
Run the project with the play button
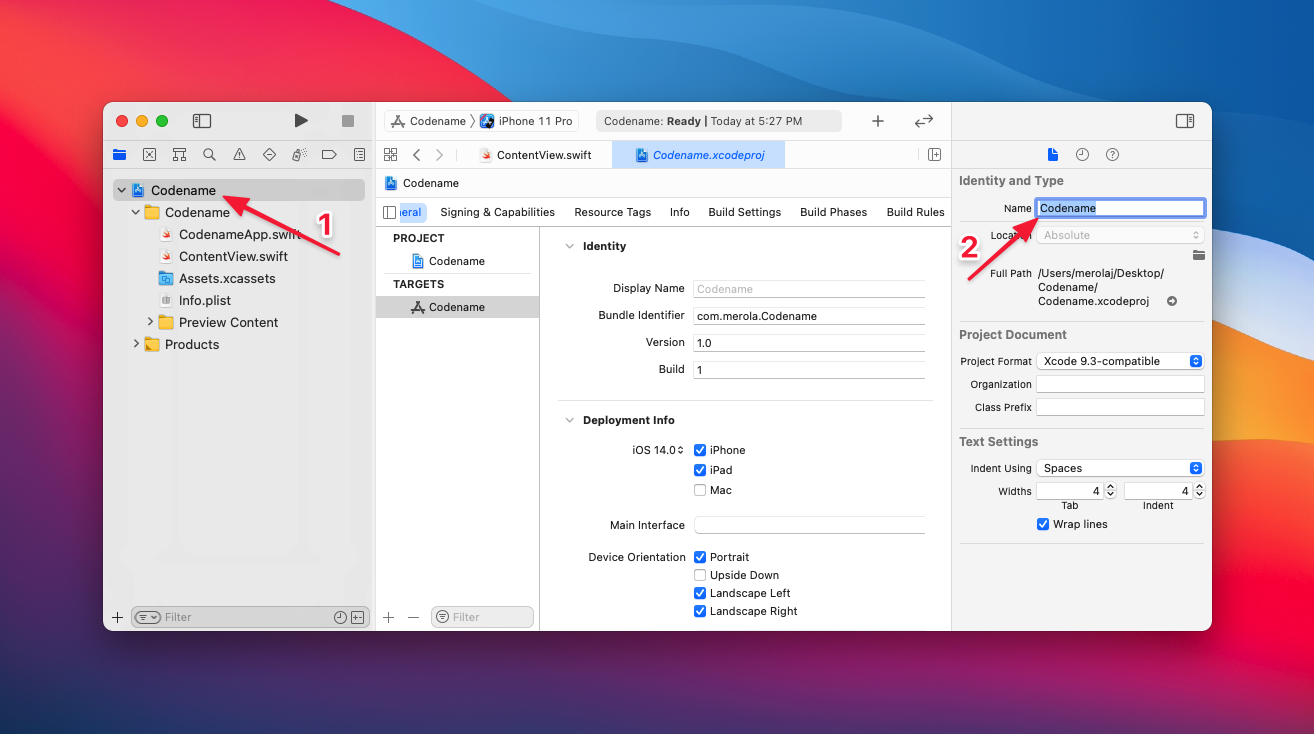(x=301, y=121)
